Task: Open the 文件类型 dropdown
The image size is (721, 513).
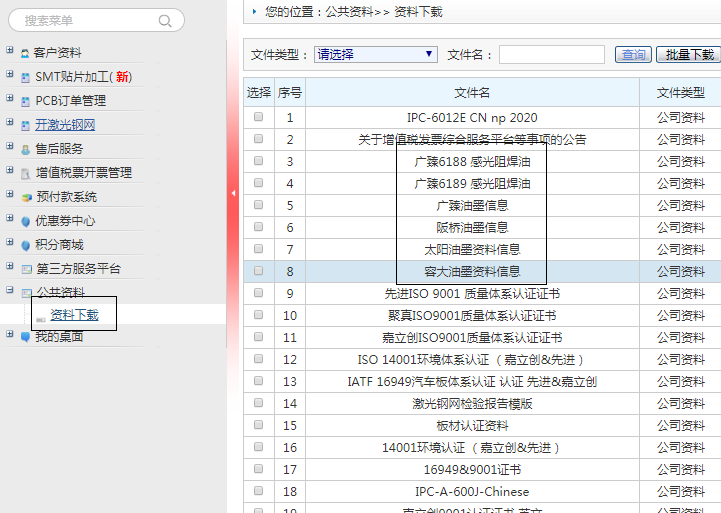Action: [376, 54]
